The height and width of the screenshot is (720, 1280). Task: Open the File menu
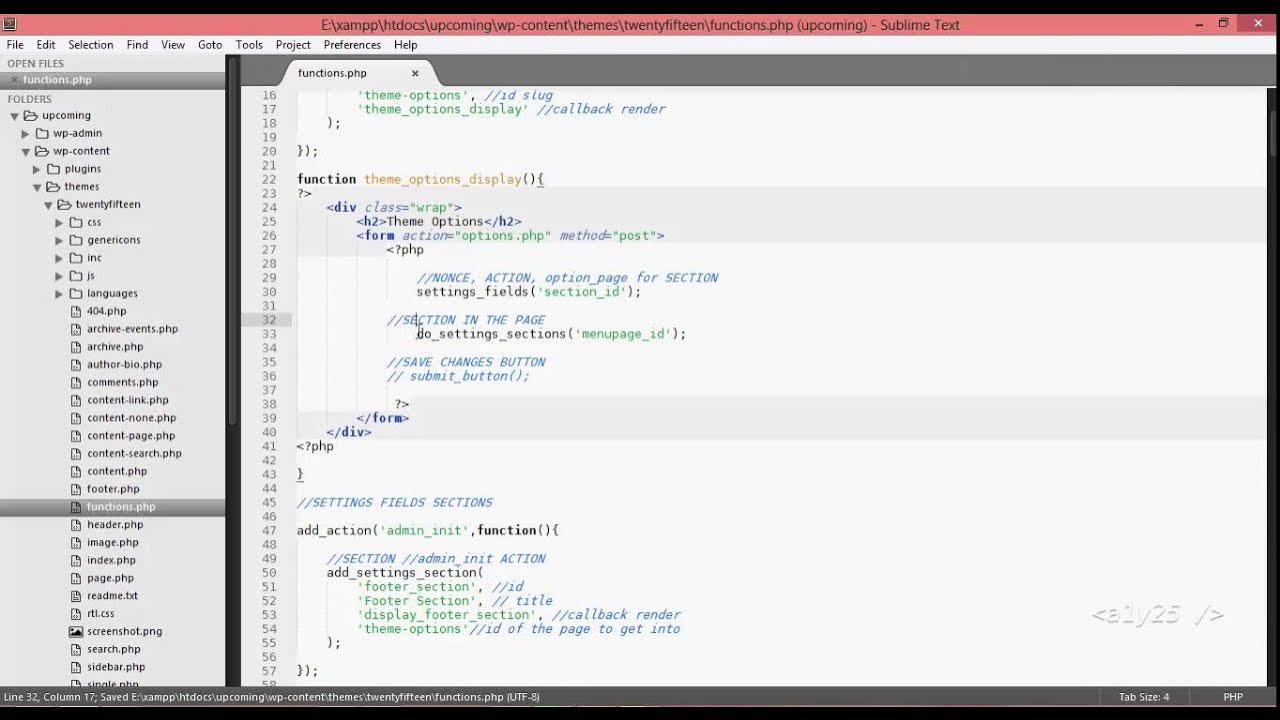click(x=15, y=45)
